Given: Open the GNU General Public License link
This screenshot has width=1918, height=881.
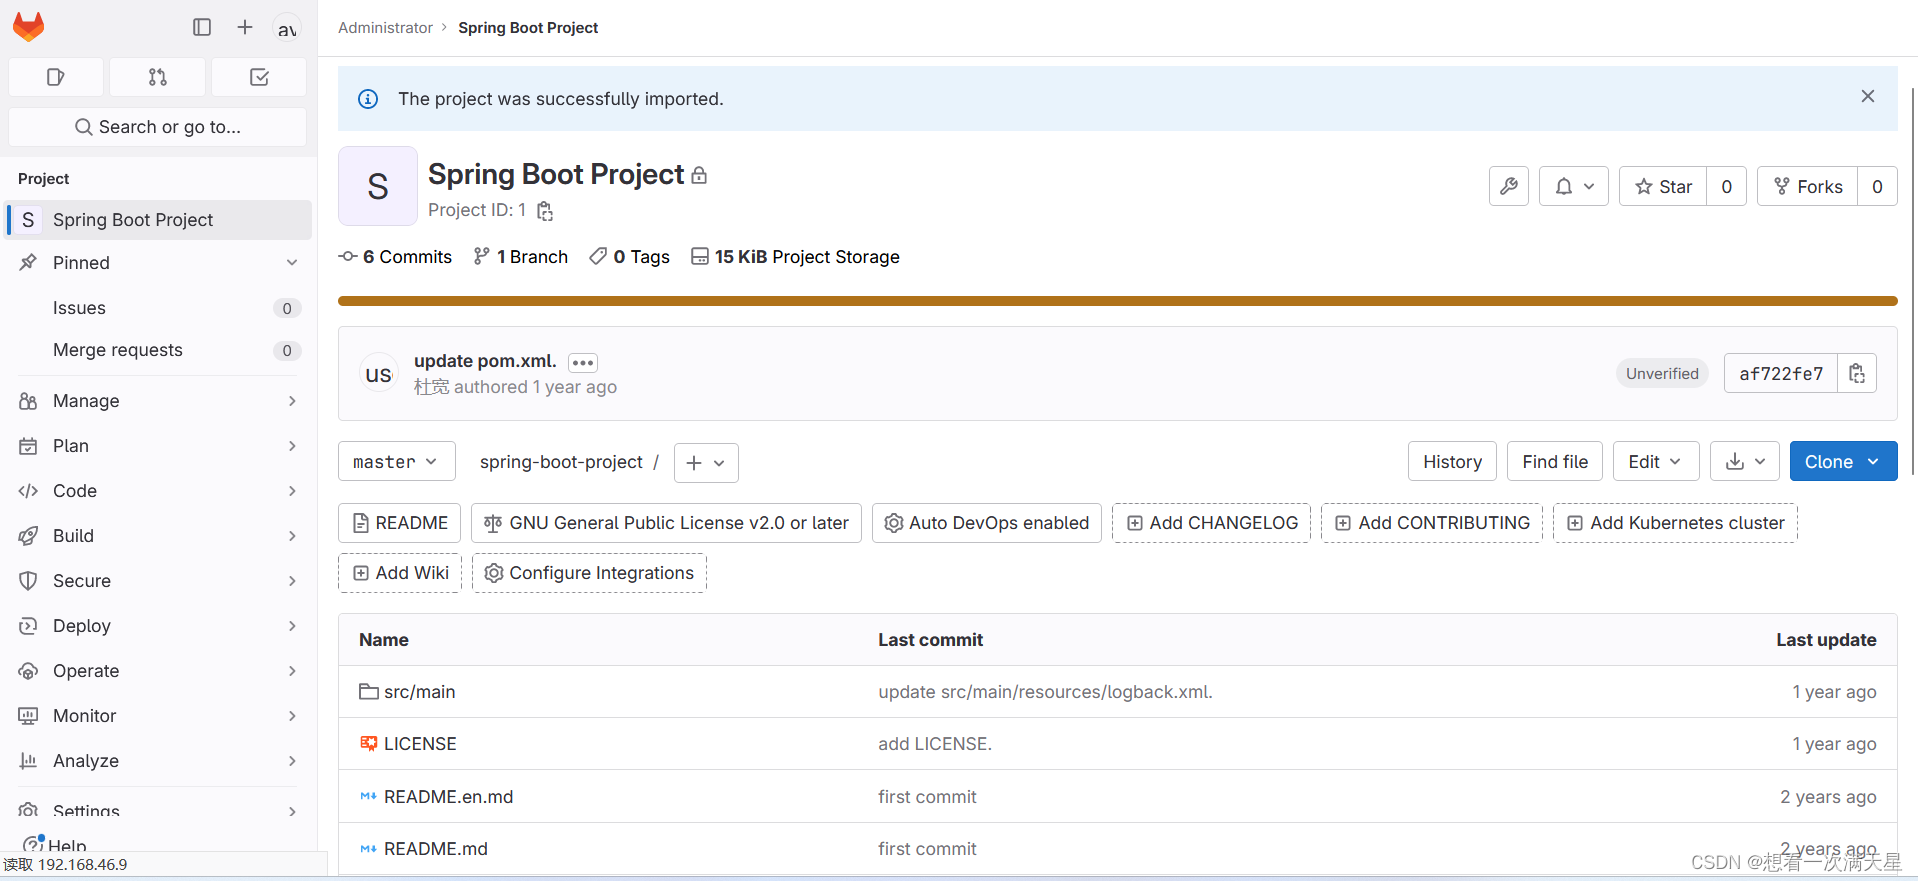Looking at the screenshot, I should 666,523.
